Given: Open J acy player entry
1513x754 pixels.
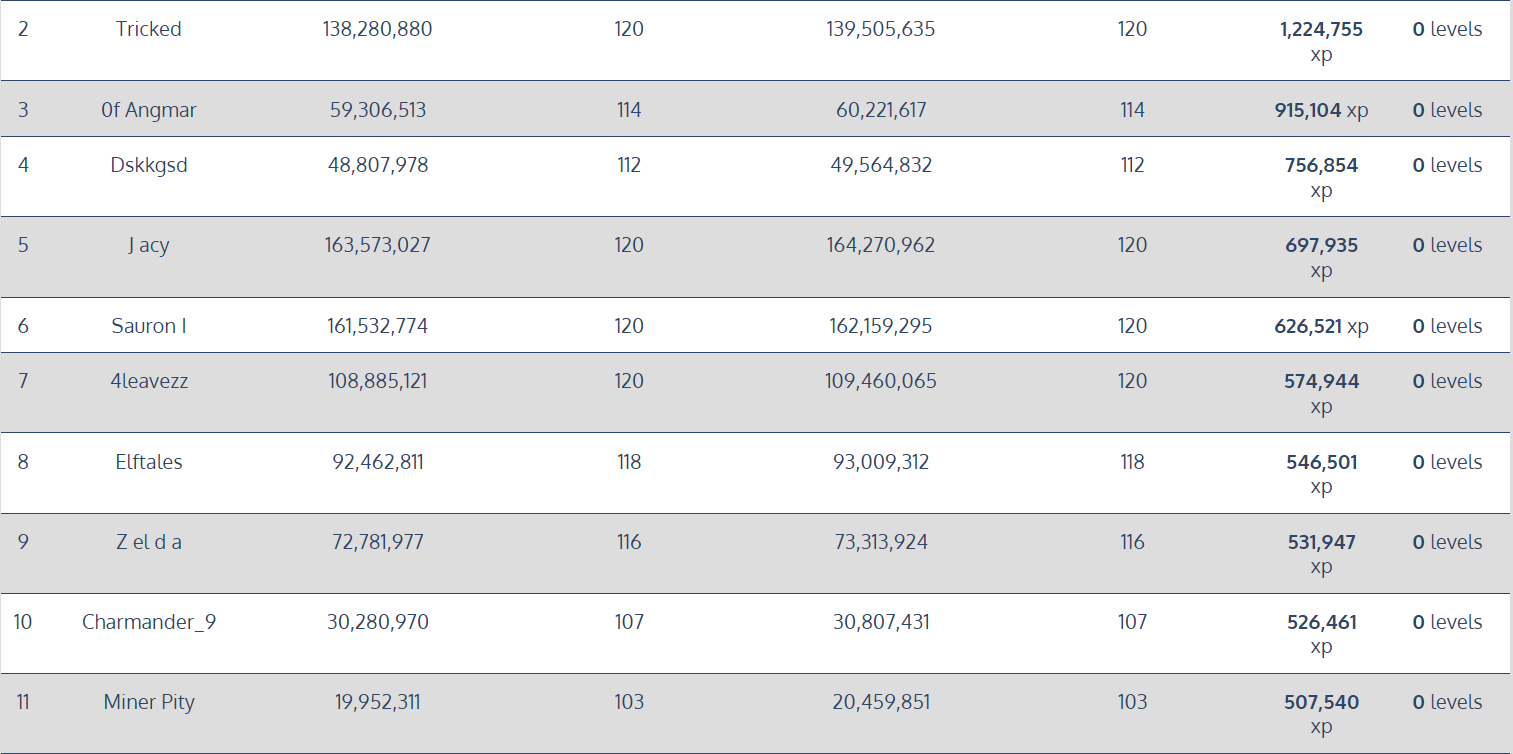Looking at the screenshot, I should tap(149, 245).
